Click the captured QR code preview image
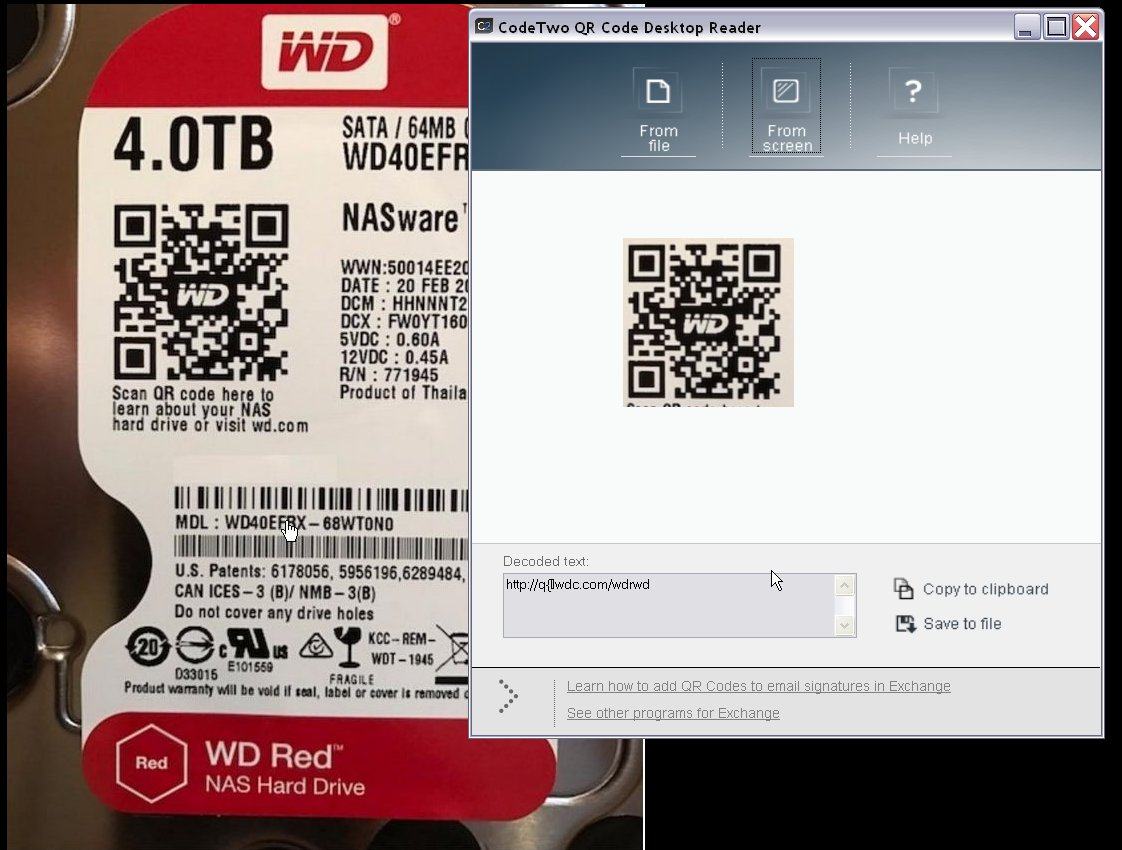The image size is (1122, 850). point(708,323)
